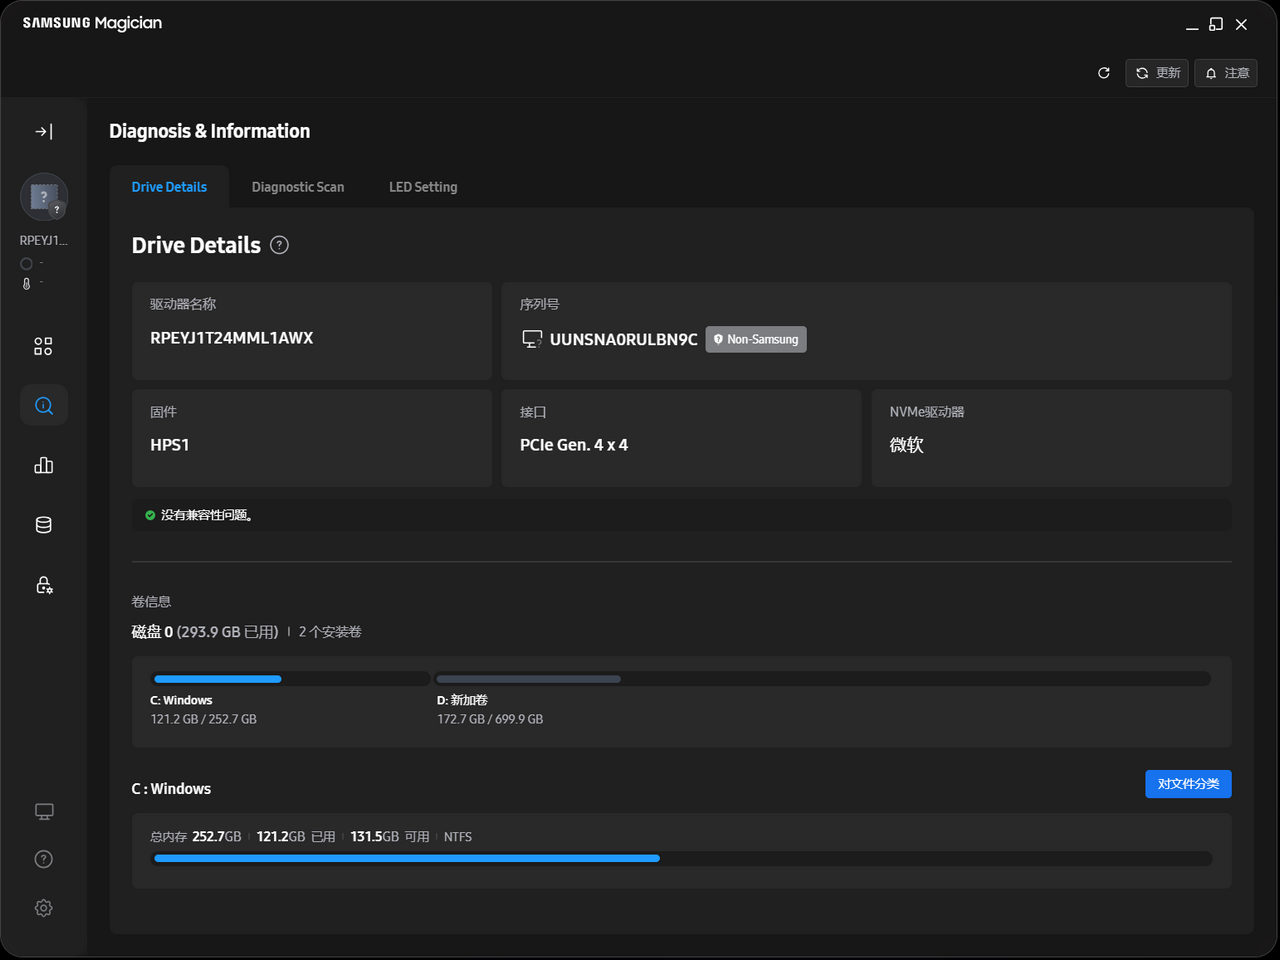This screenshot has width=1280, height=960.
Task: Open Diagnosis & Information magnifier icon
Action: (44, 405)
